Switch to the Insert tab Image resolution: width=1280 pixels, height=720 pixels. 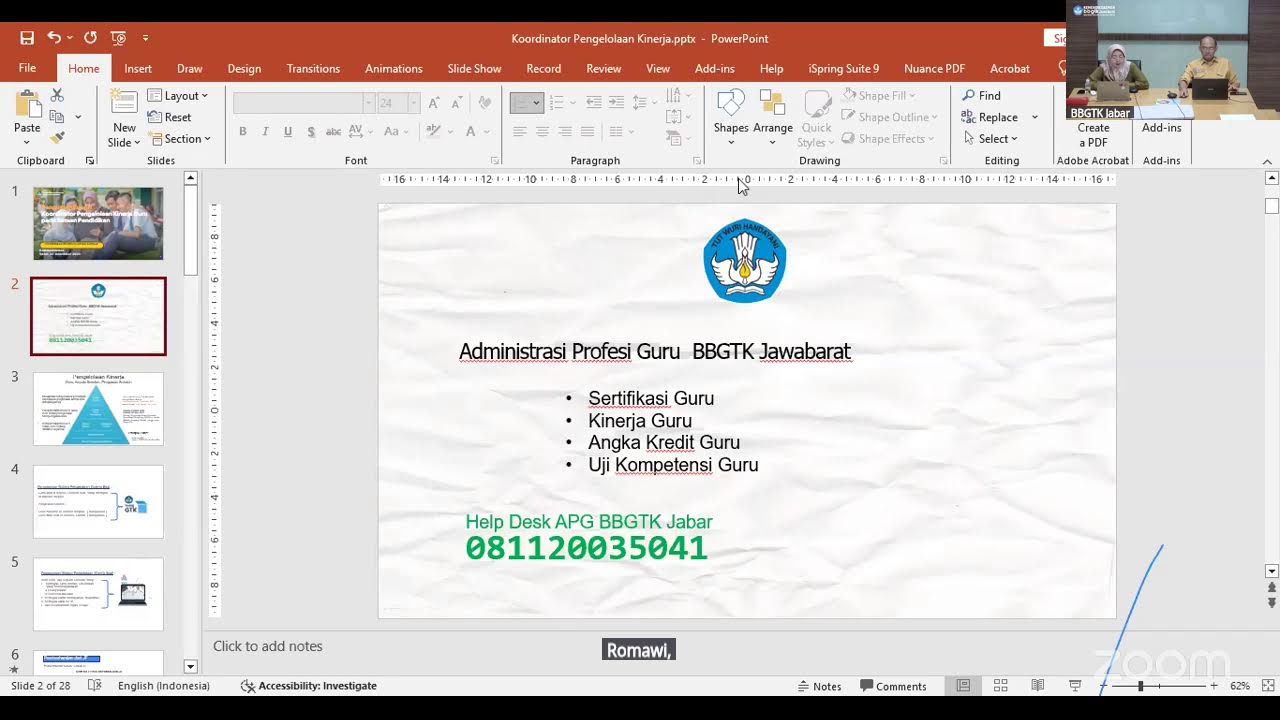[138, 68]
